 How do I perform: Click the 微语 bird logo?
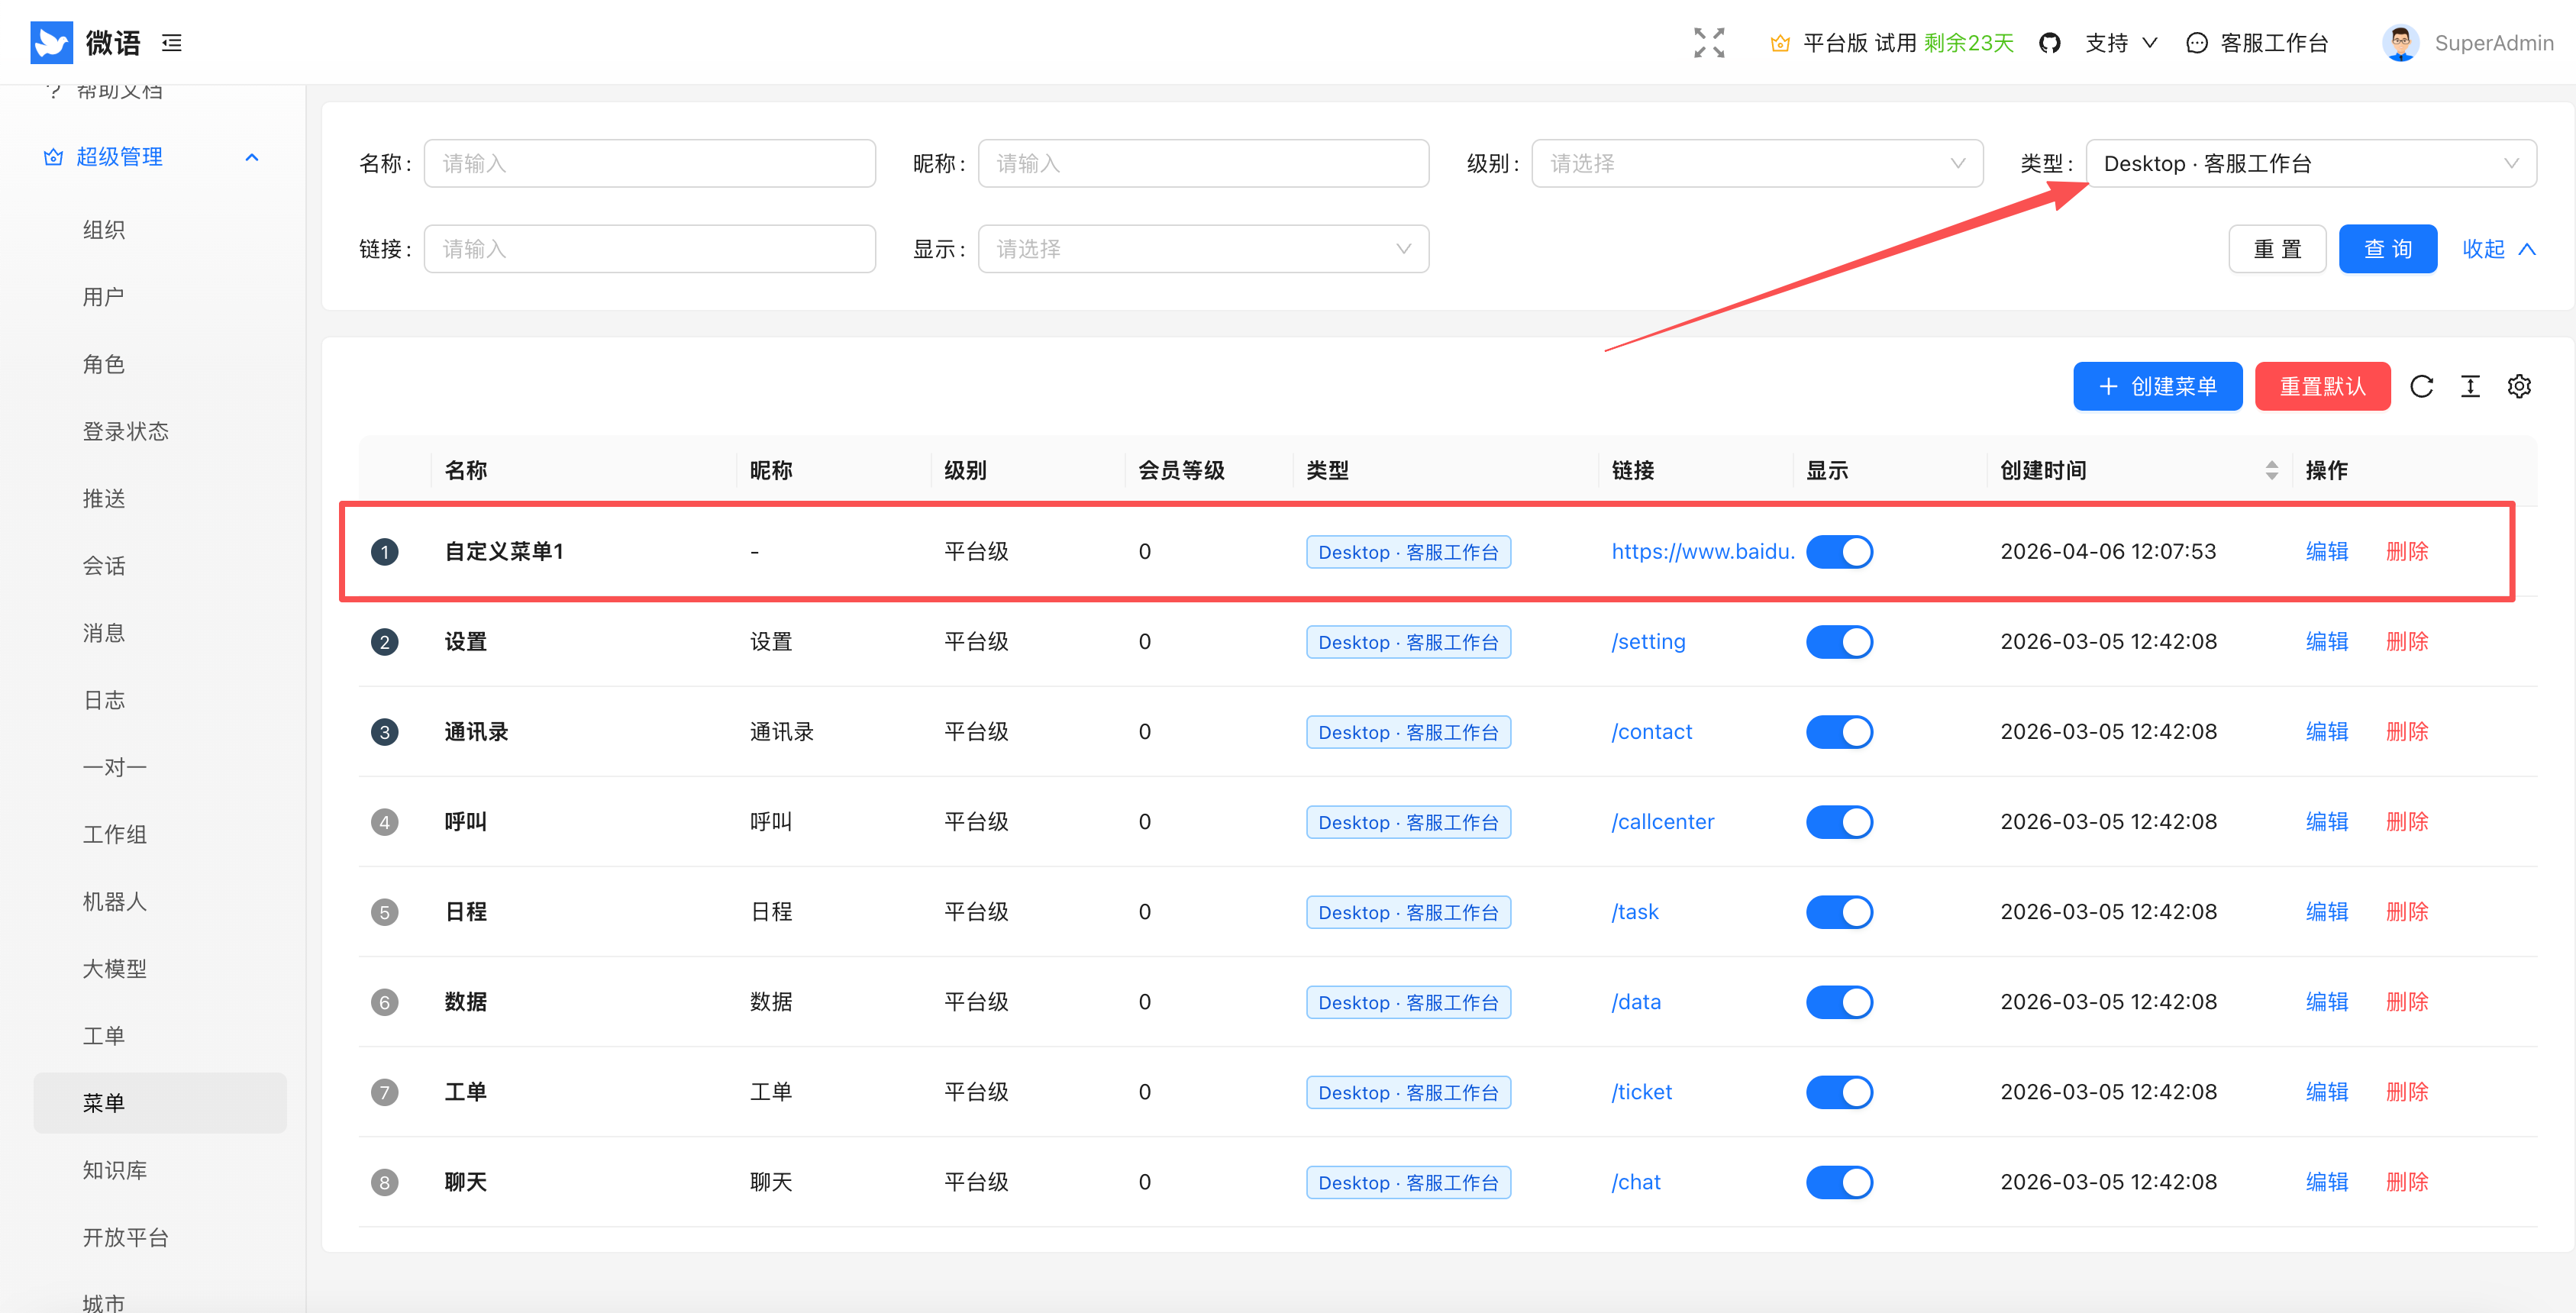click(52, 42)
